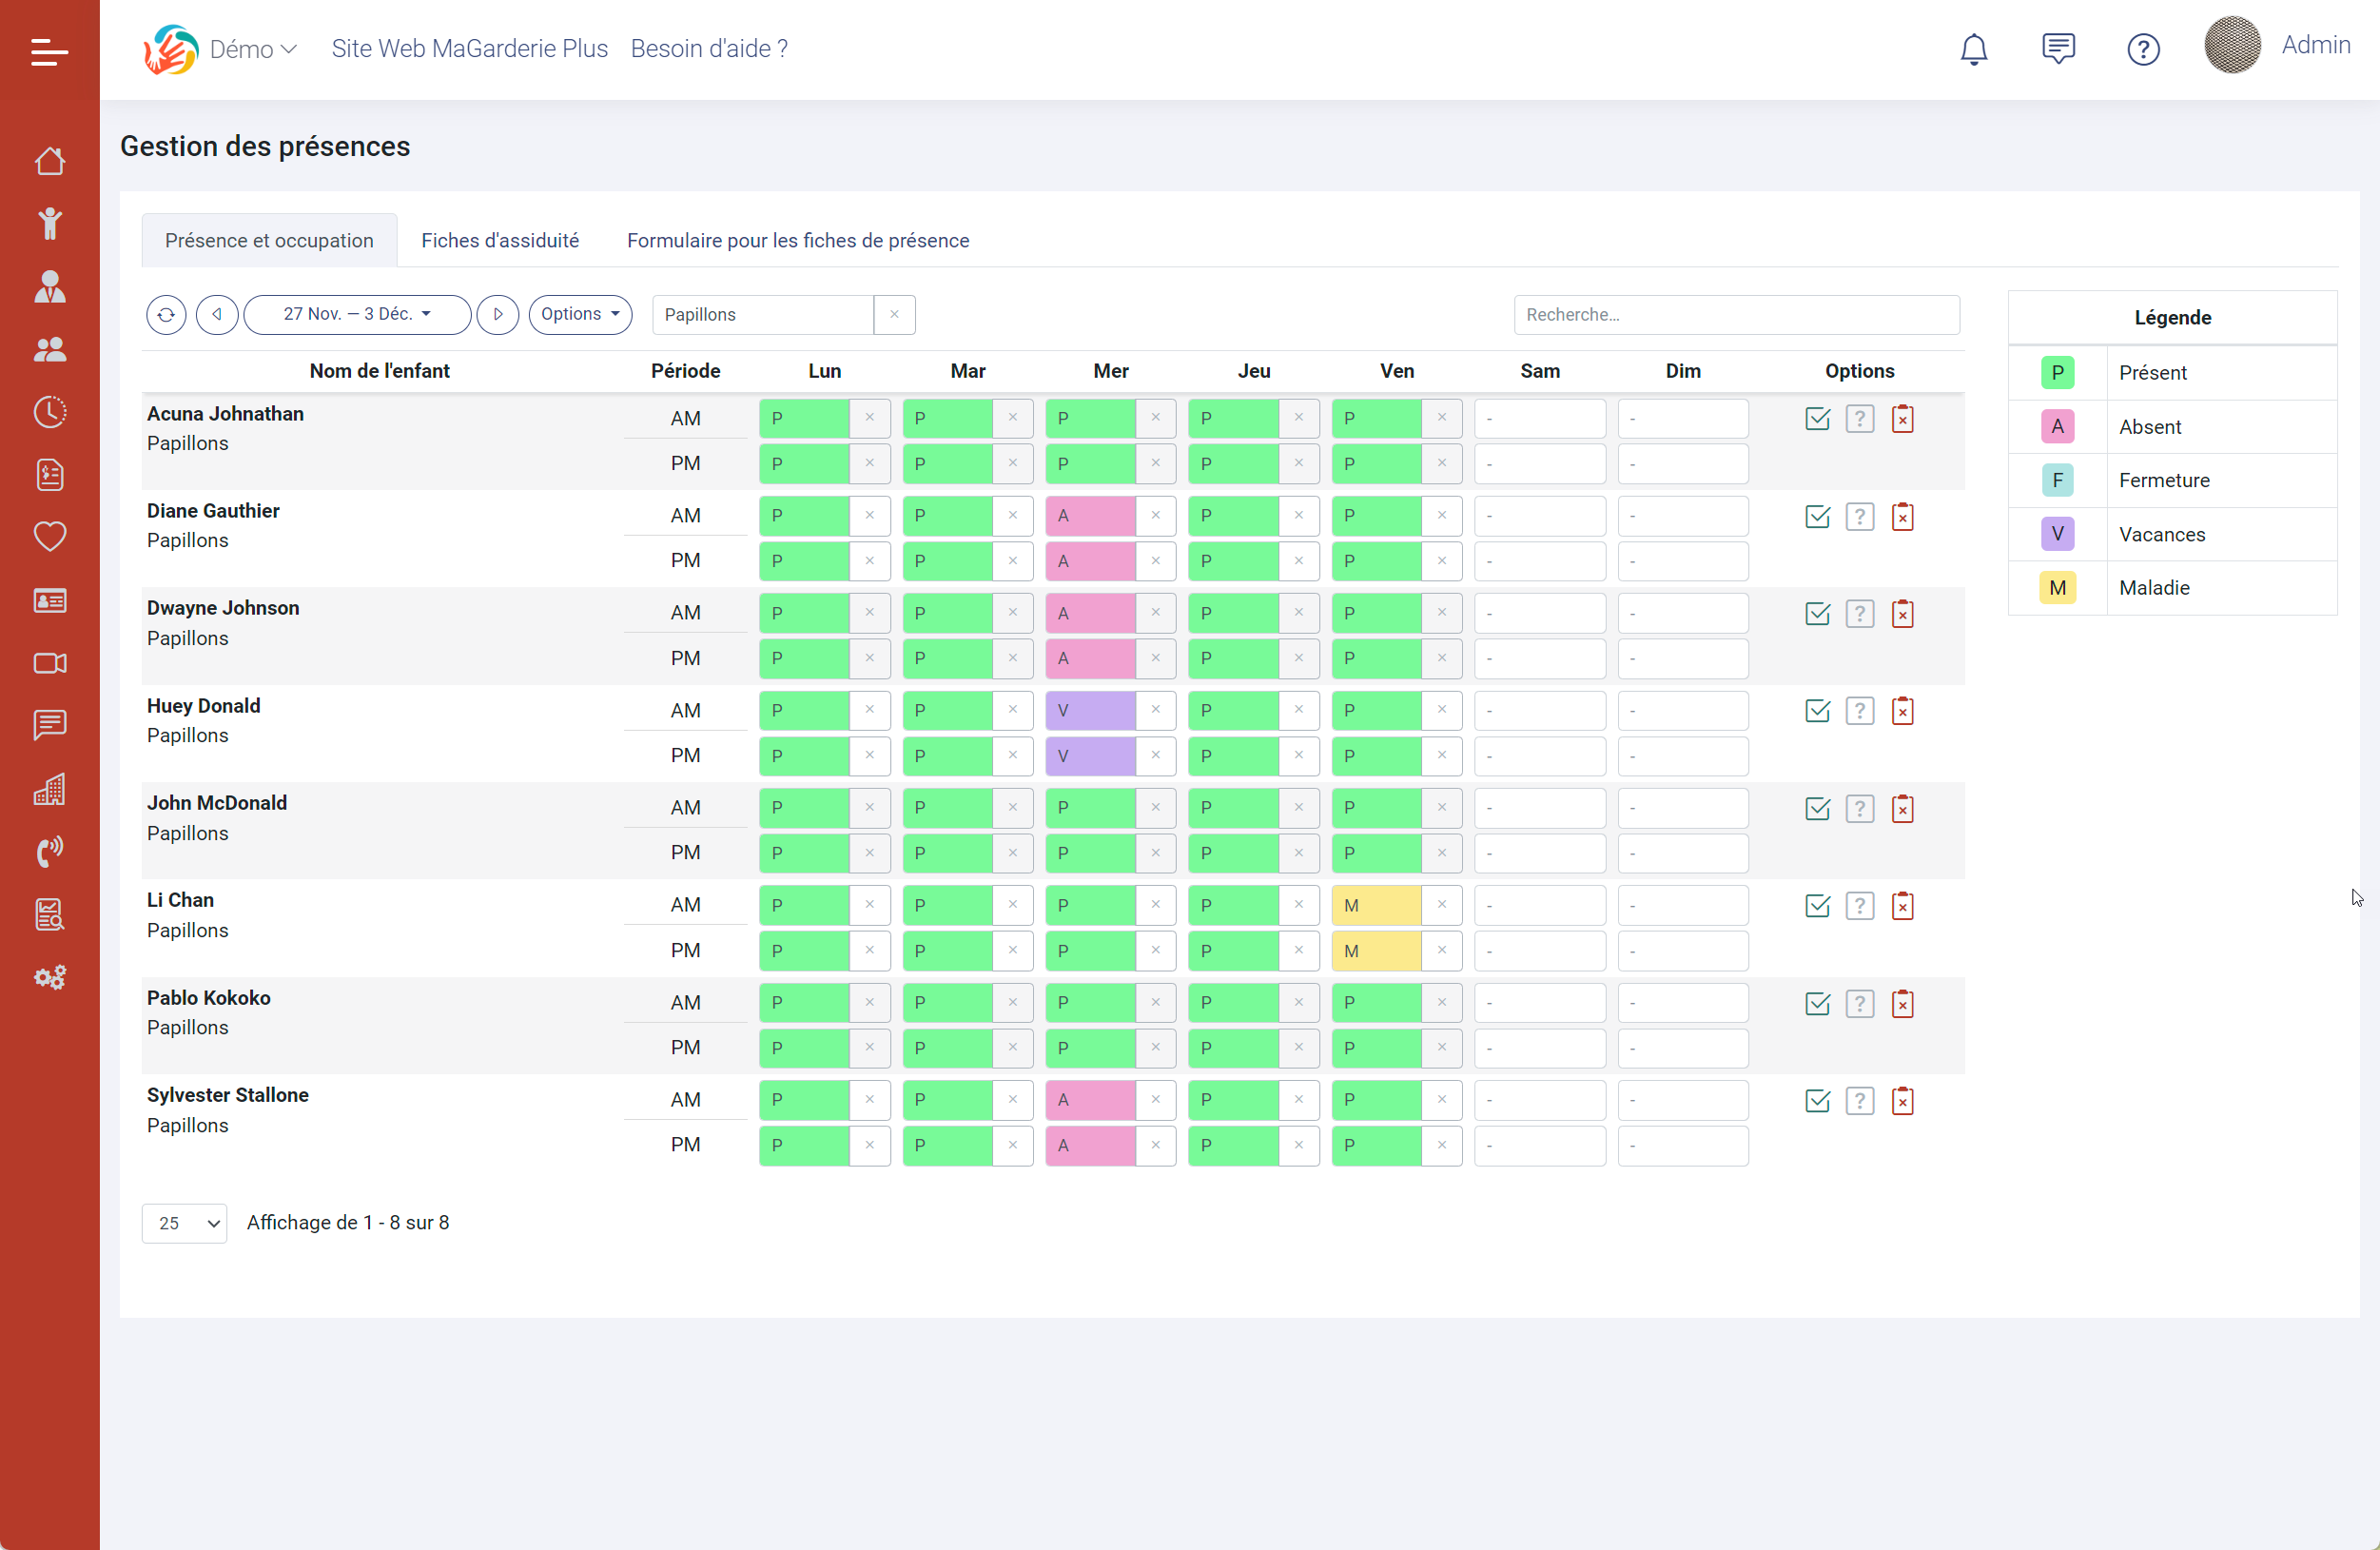Open the notifications bell icon
Viewport: 2380px width, 1550px height.
[x=1973, y=49]
